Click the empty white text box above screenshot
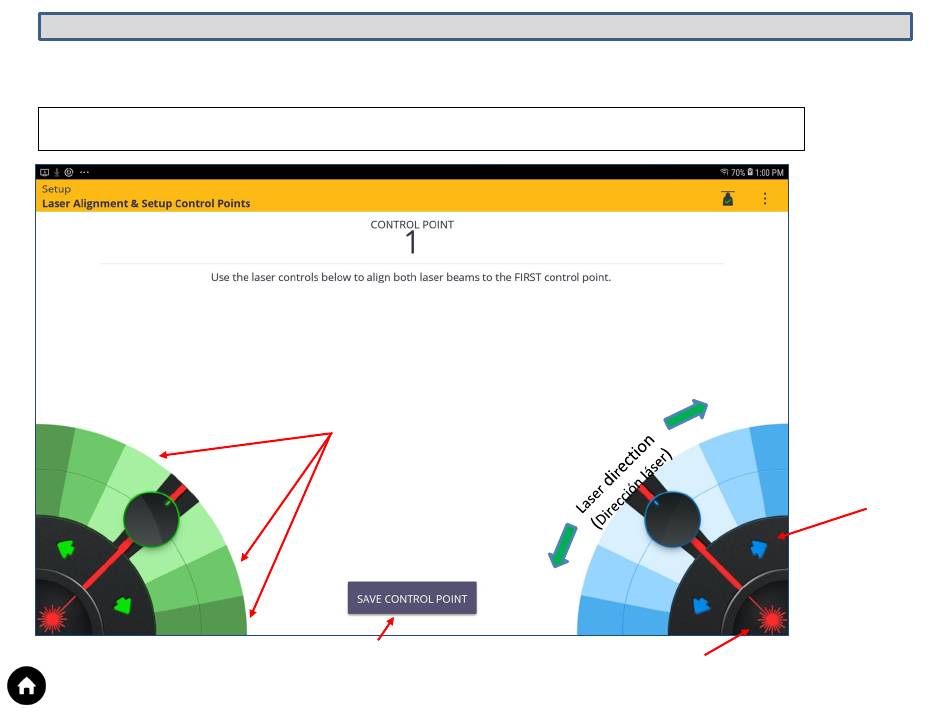 [x=421, y=129]
